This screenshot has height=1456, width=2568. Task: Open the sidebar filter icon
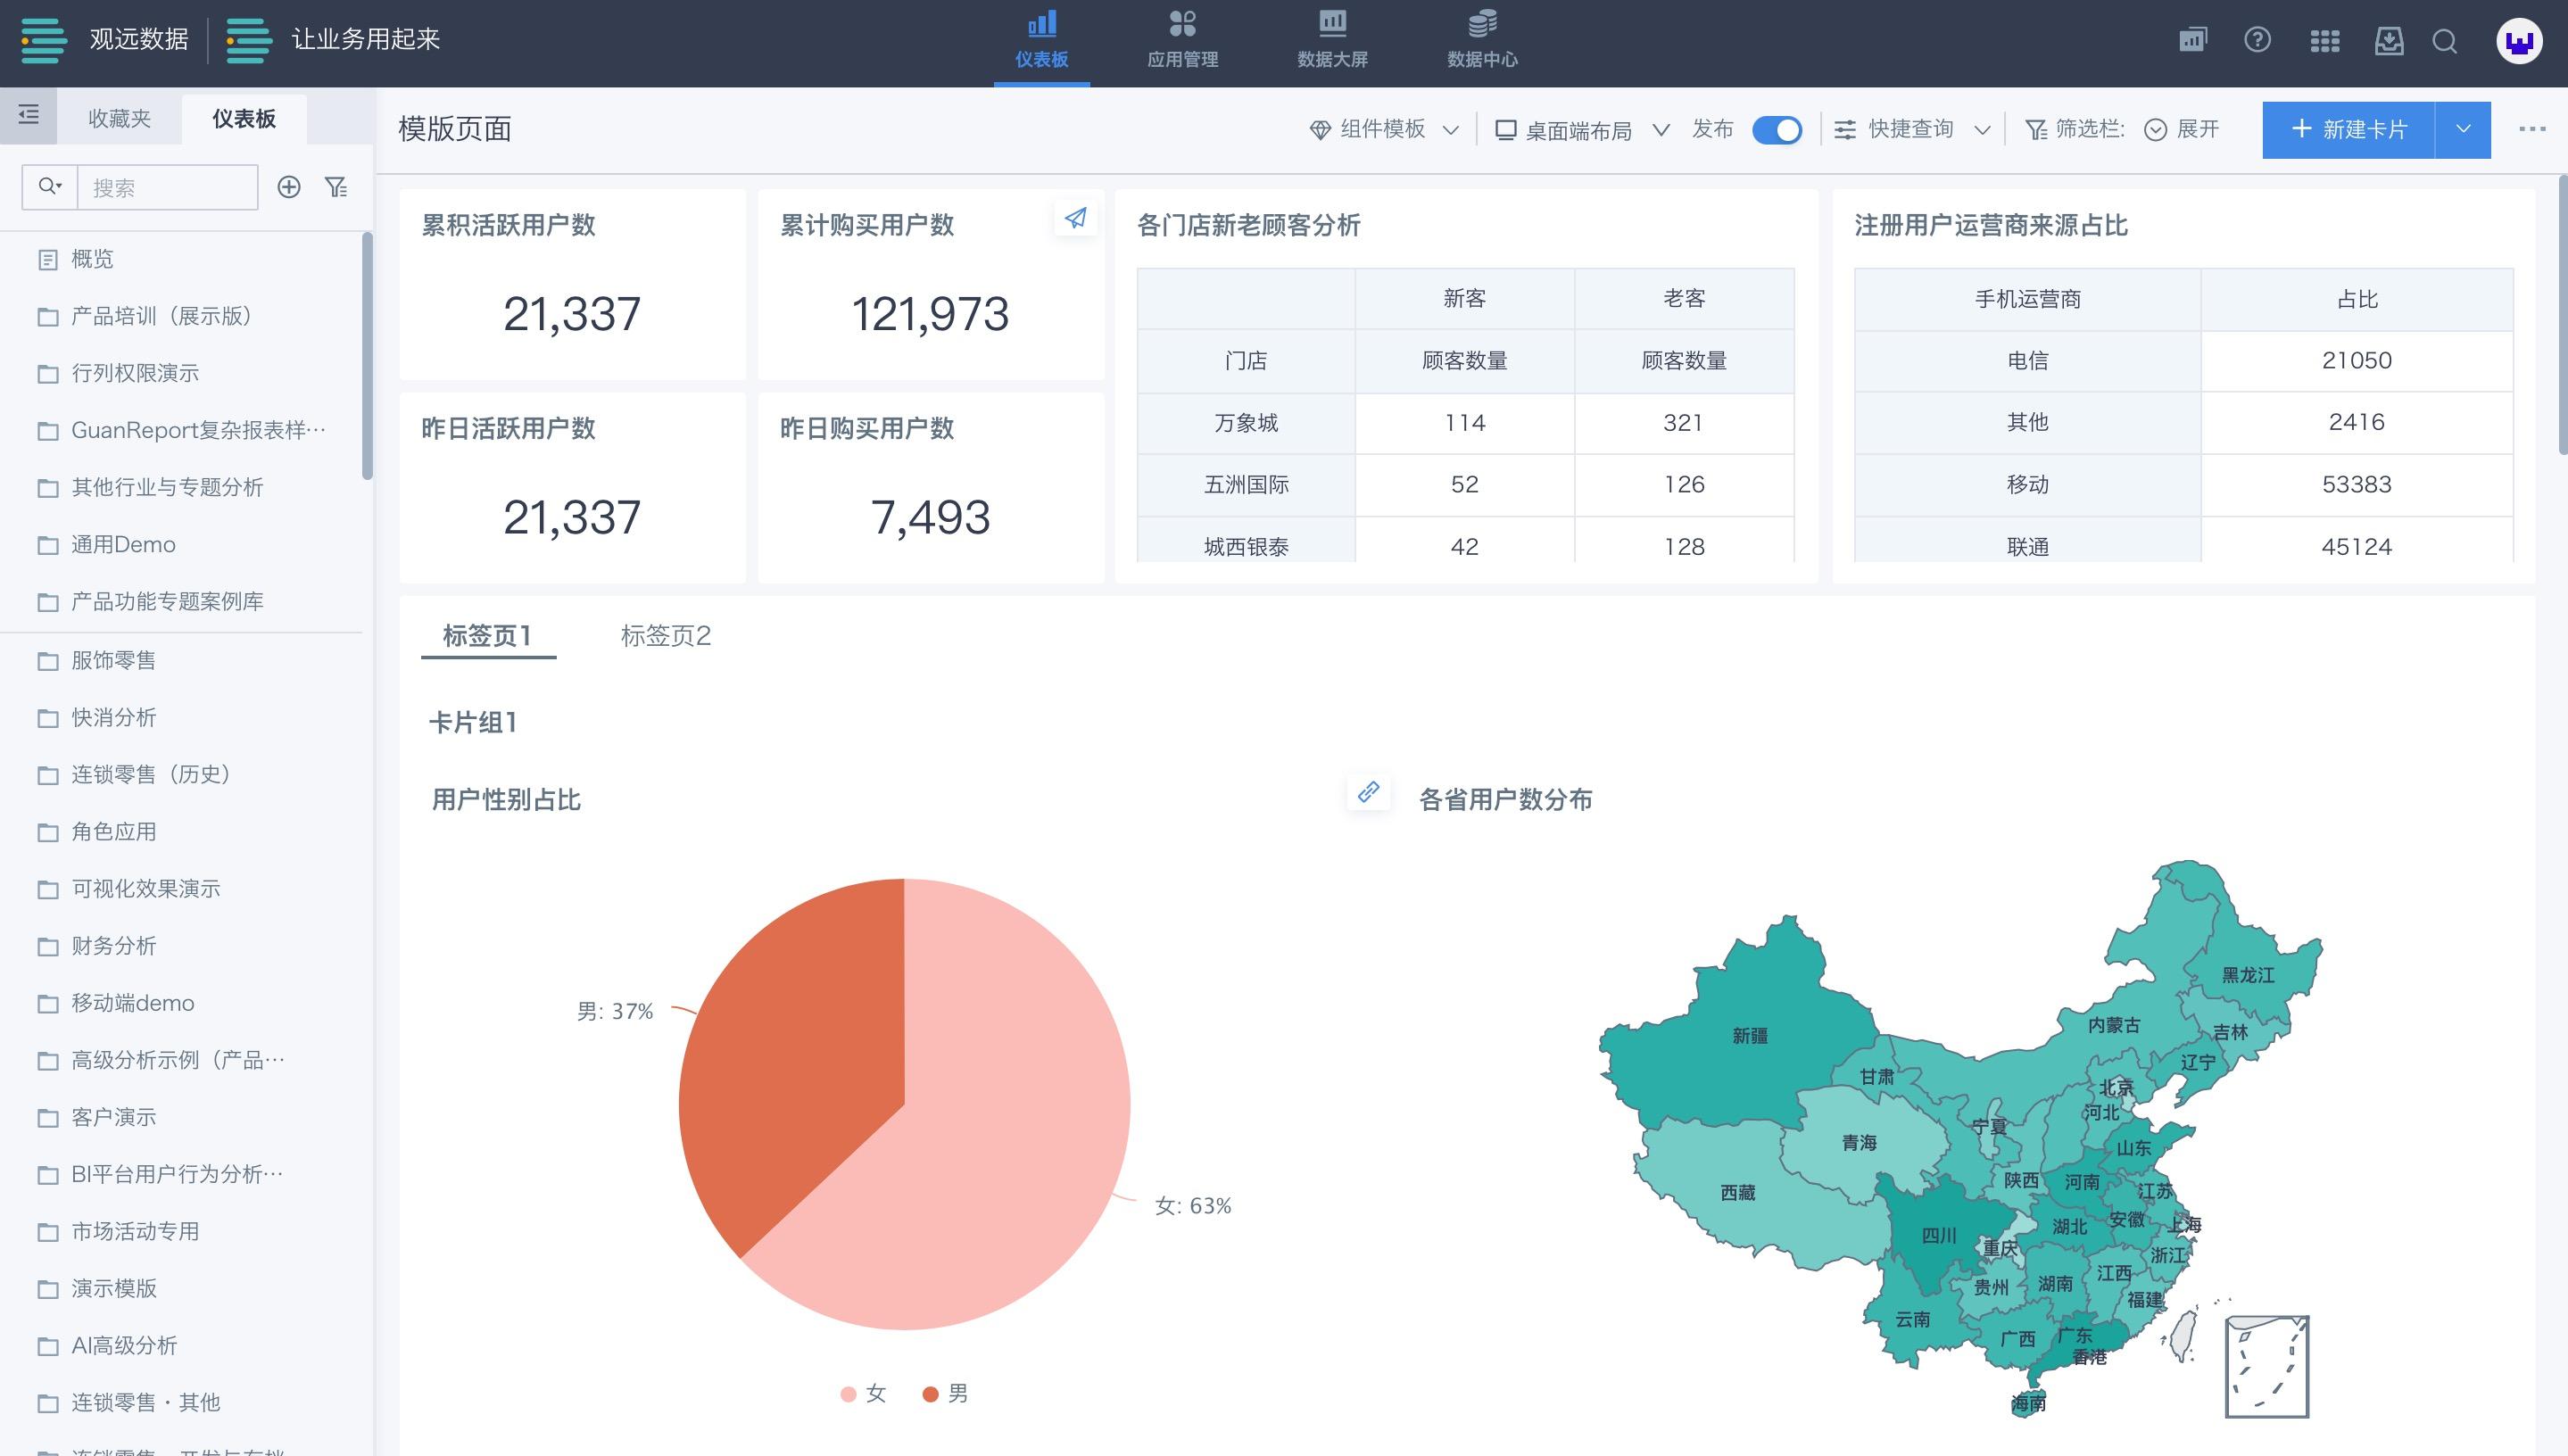[x=336, y=187]
